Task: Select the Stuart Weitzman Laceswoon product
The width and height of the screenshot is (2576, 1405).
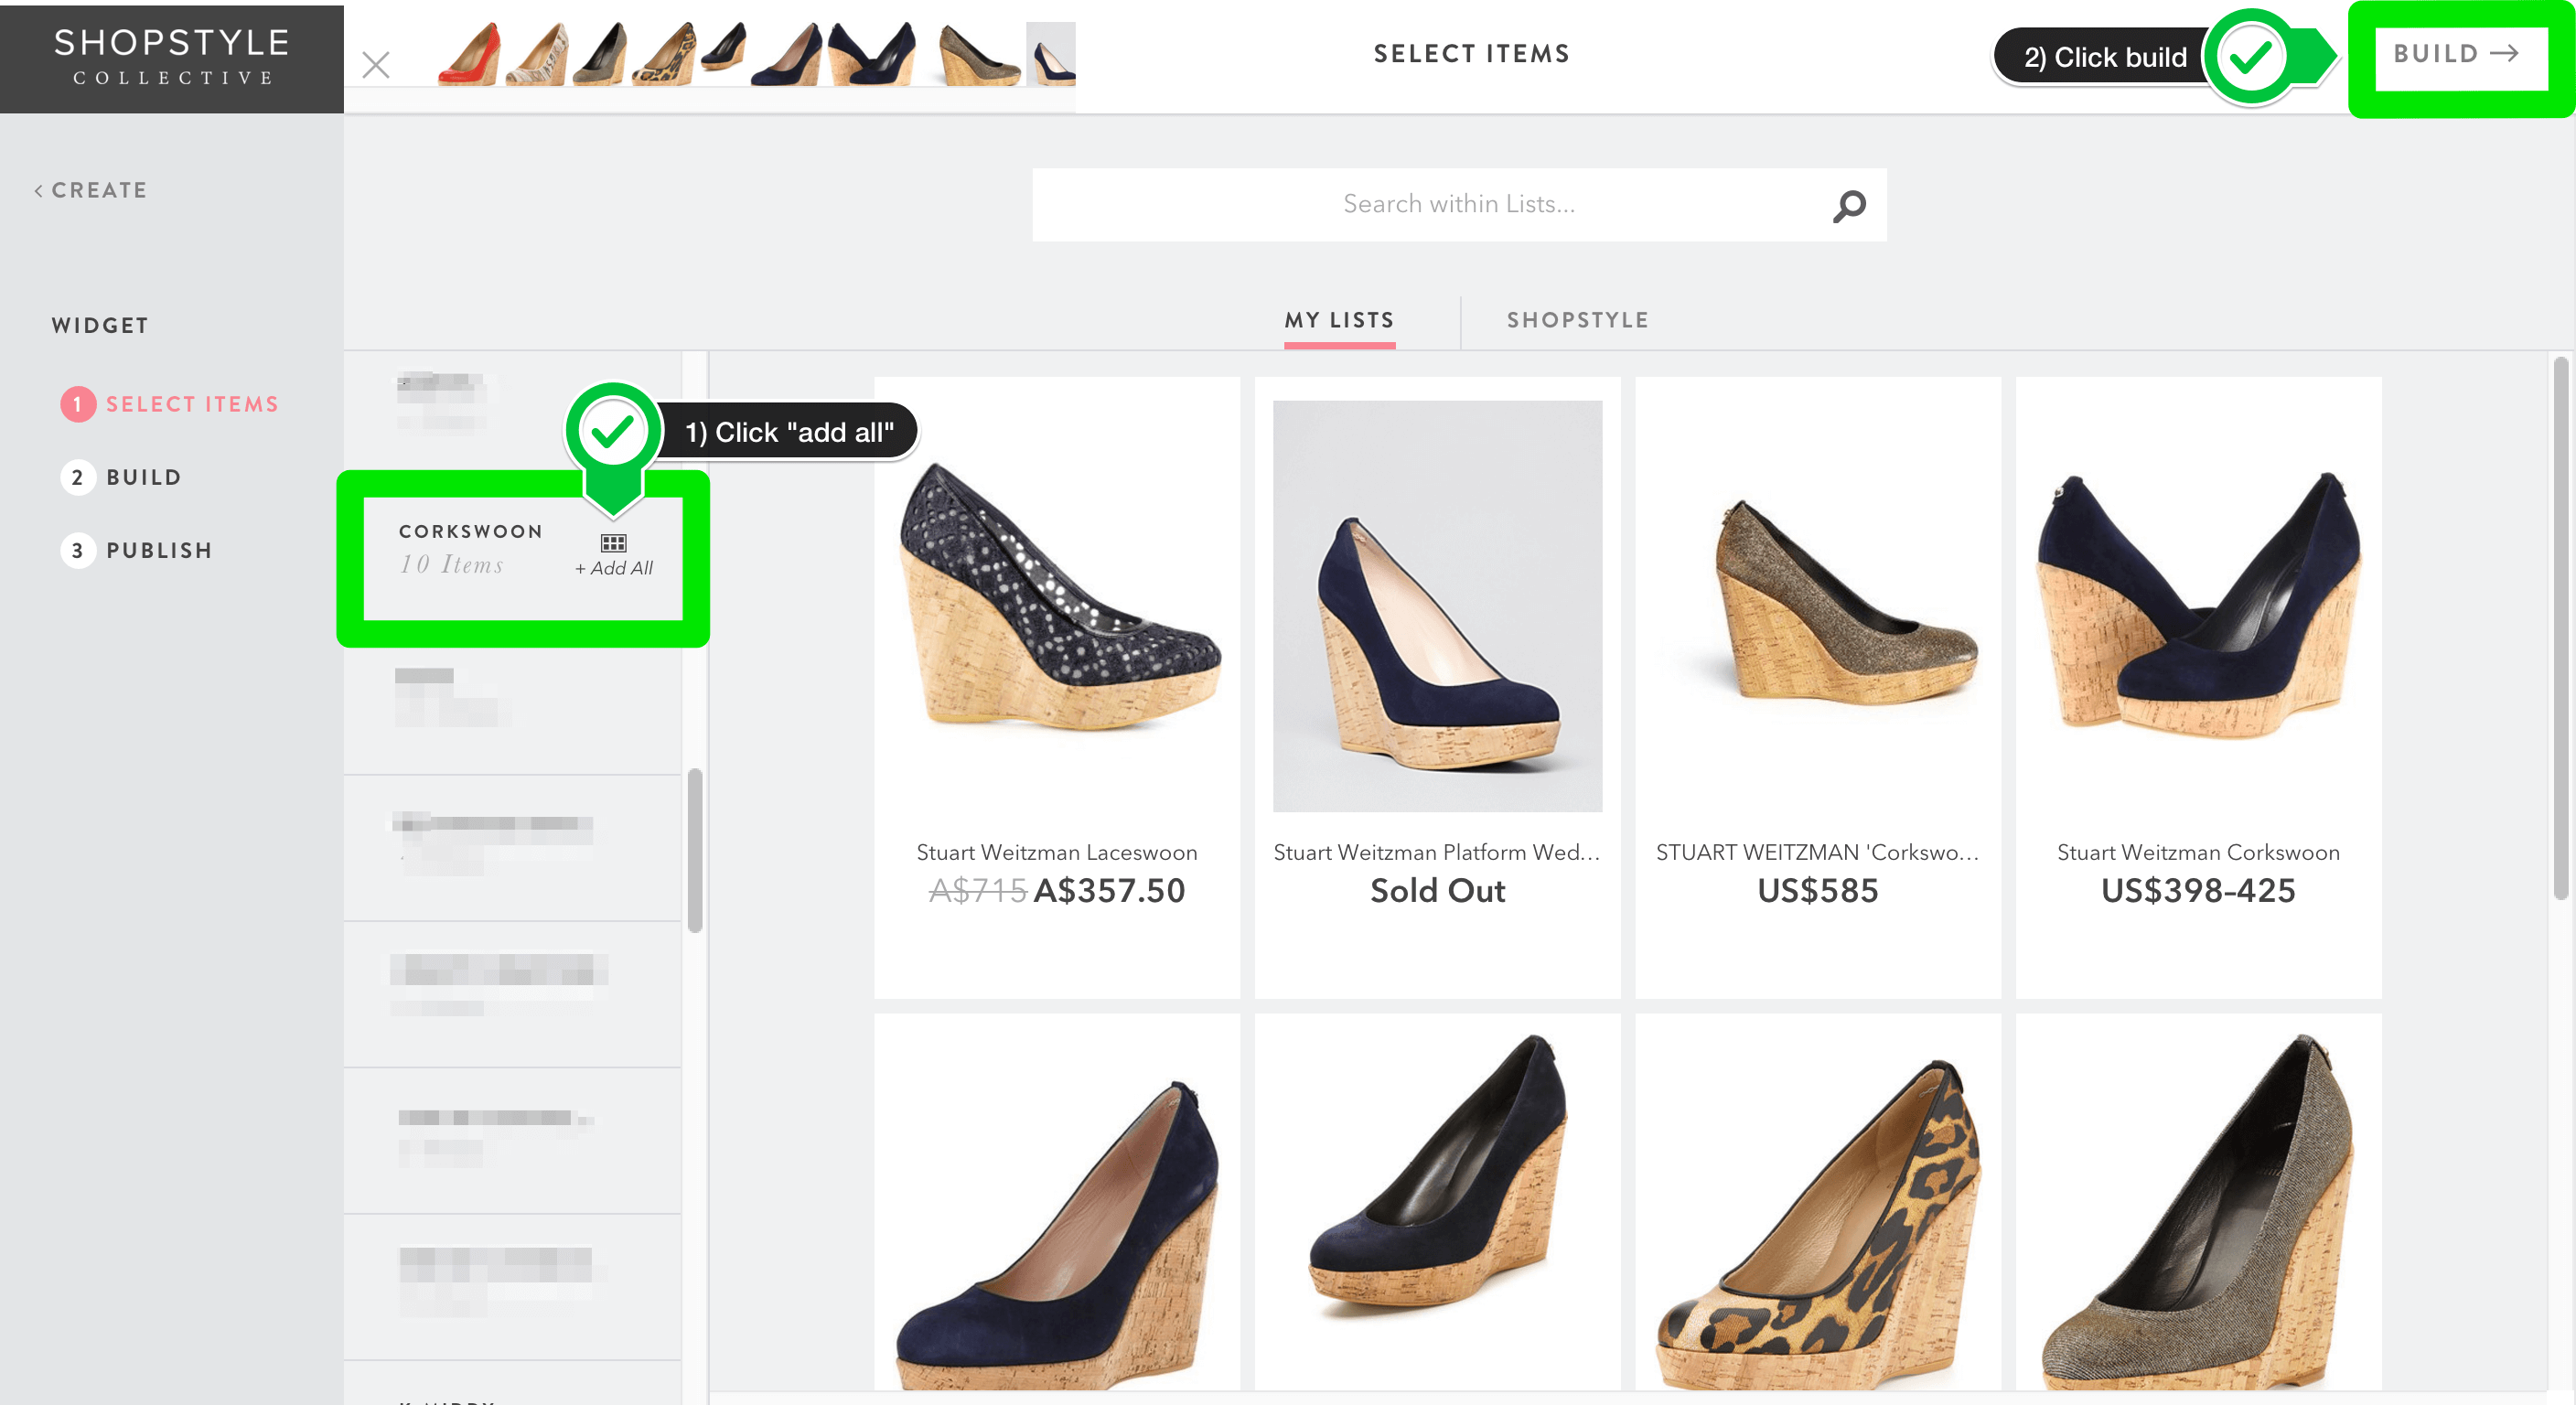Action: (x=1056, y=686)
